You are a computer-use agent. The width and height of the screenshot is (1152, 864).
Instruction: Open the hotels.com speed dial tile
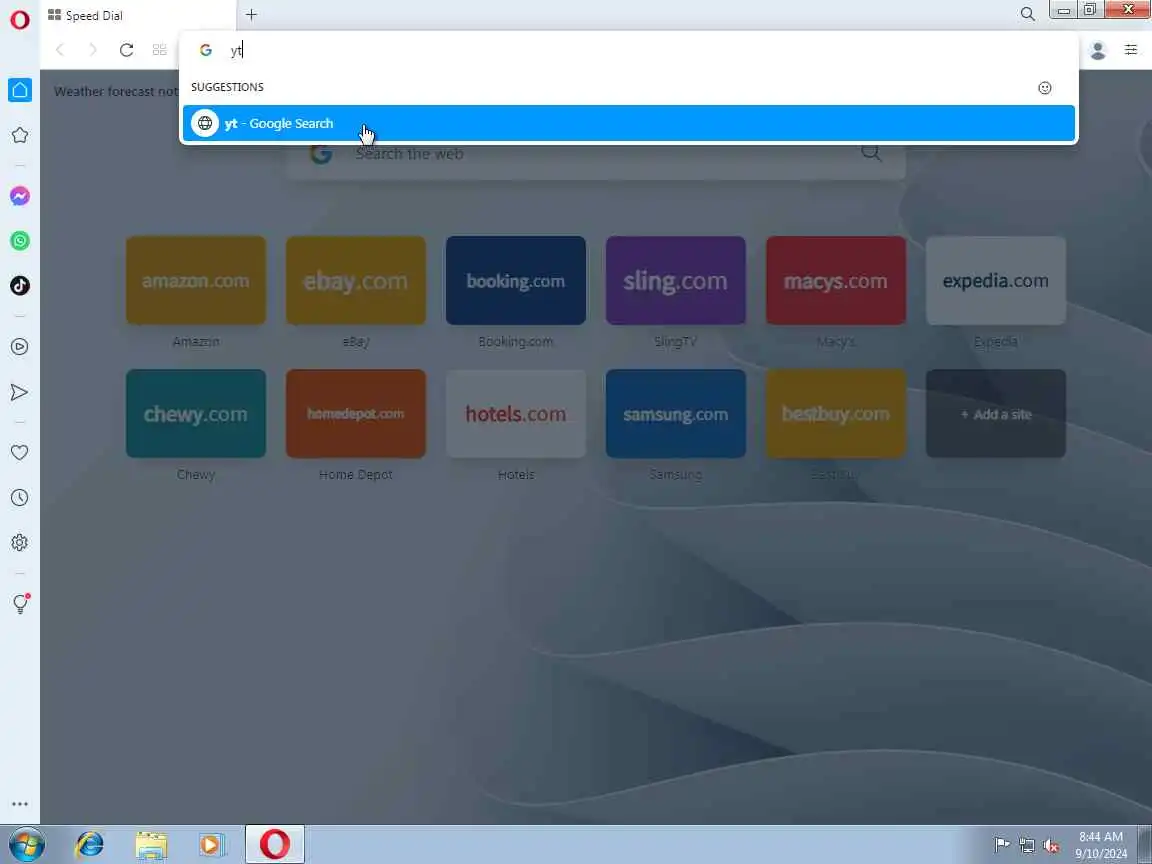(x=516, y=414)
